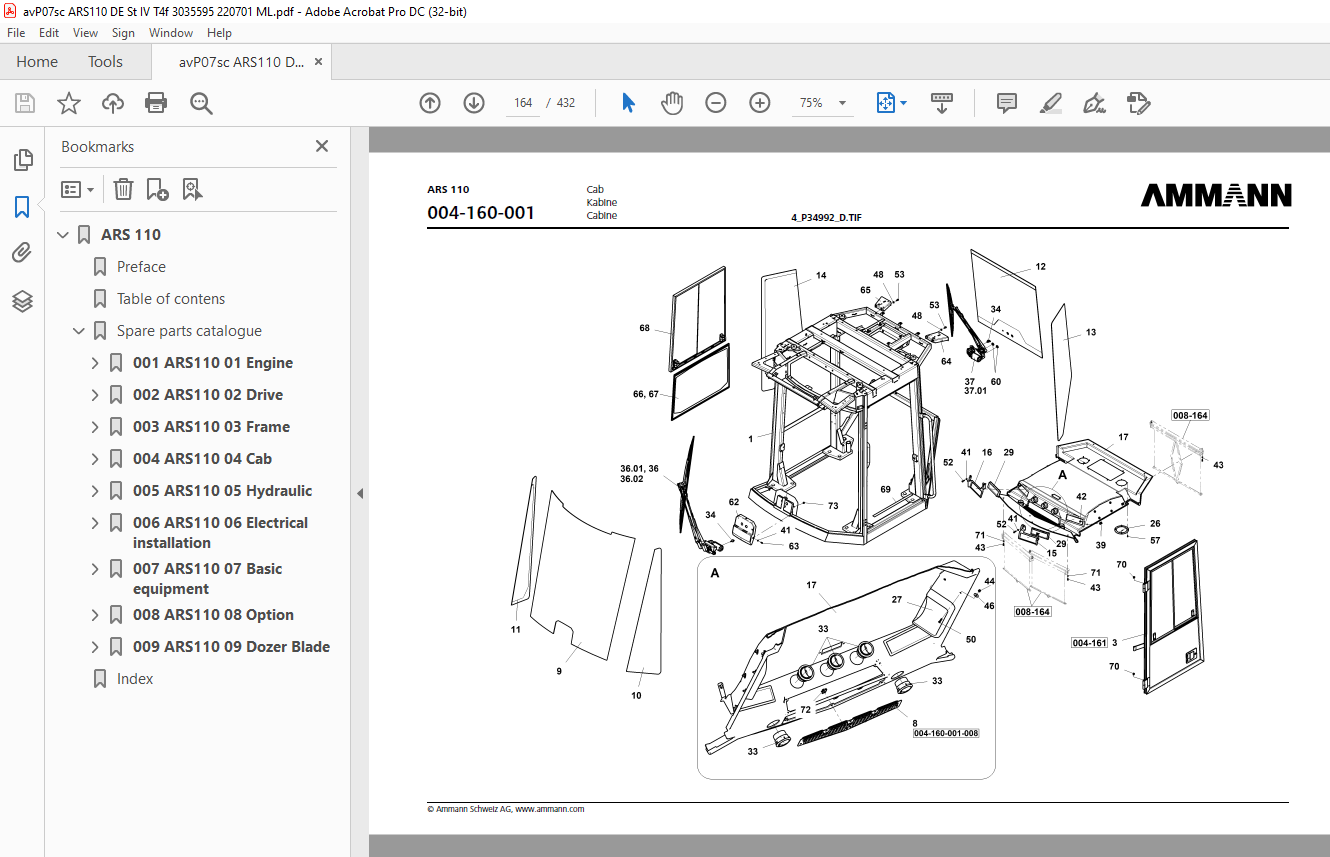The image size is (1330, 857).
Task: Add a new bookmark
Action: 157,189
